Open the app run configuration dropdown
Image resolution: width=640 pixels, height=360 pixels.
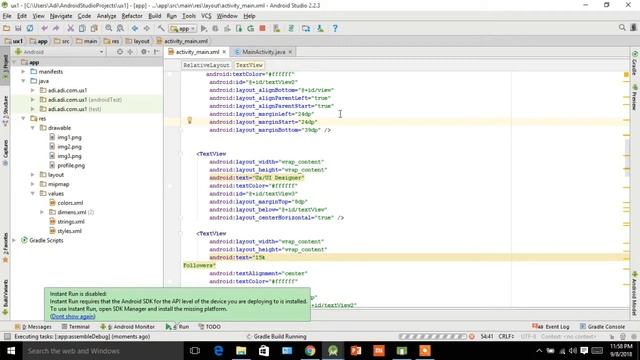(x=183, y=29)
